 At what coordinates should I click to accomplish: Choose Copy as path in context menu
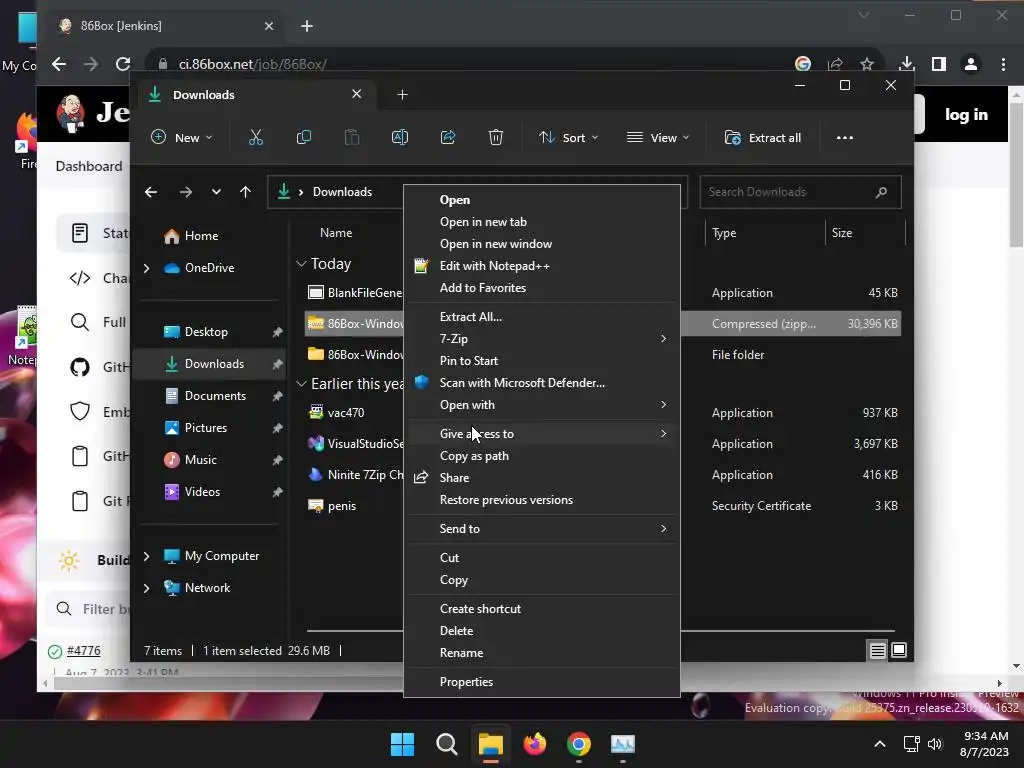point(474,456)
